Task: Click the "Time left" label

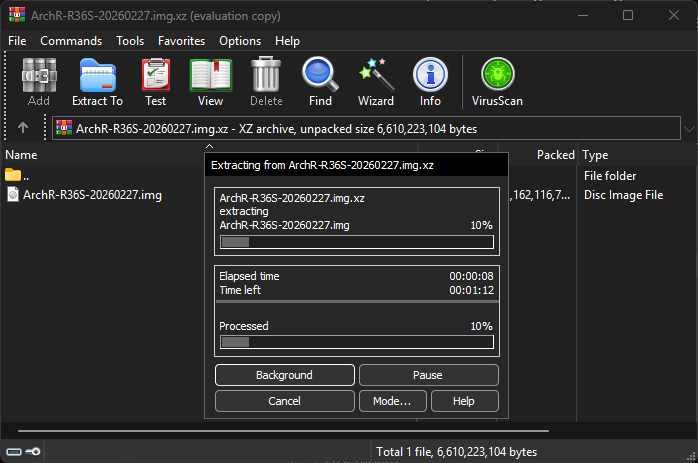Action: 240,290
